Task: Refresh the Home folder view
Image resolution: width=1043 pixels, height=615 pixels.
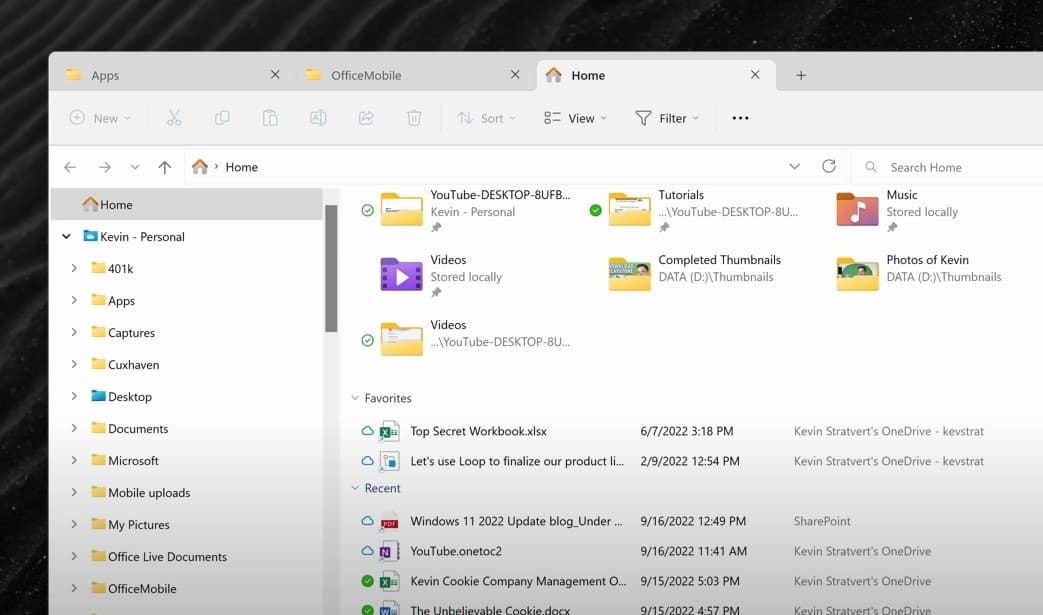Action: (x=828, y=167)
